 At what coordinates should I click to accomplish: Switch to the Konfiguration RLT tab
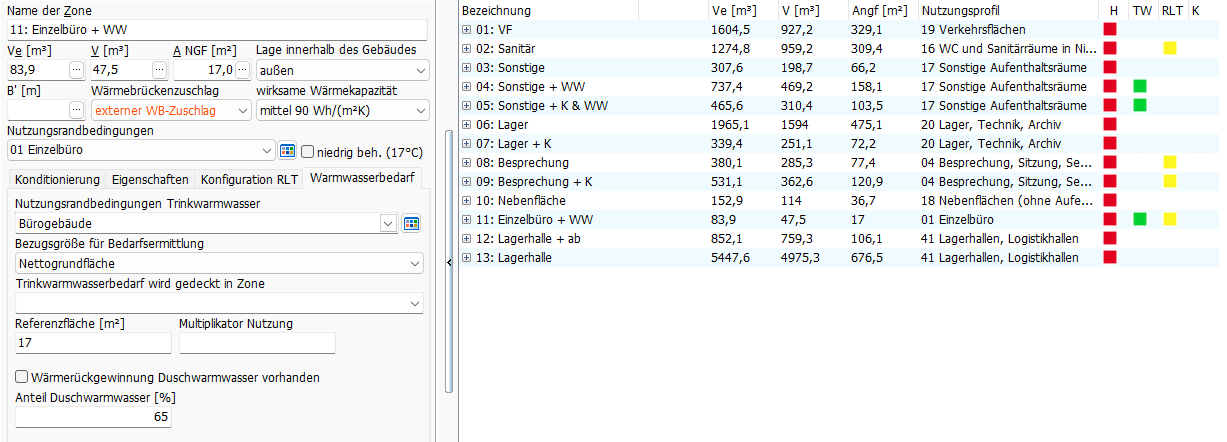[x=249, y=180]
